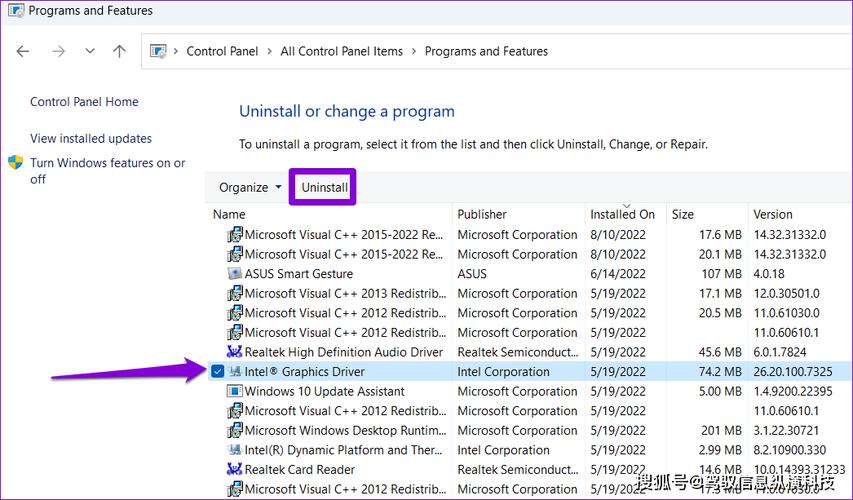Click the ASUS publisher cell

click(472, 274)
